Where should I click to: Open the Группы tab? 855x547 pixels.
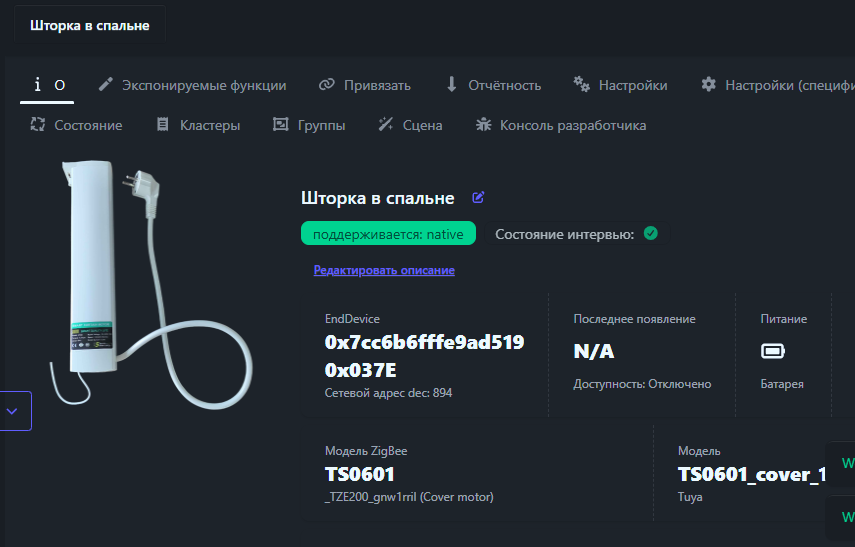tap(309, 125)
